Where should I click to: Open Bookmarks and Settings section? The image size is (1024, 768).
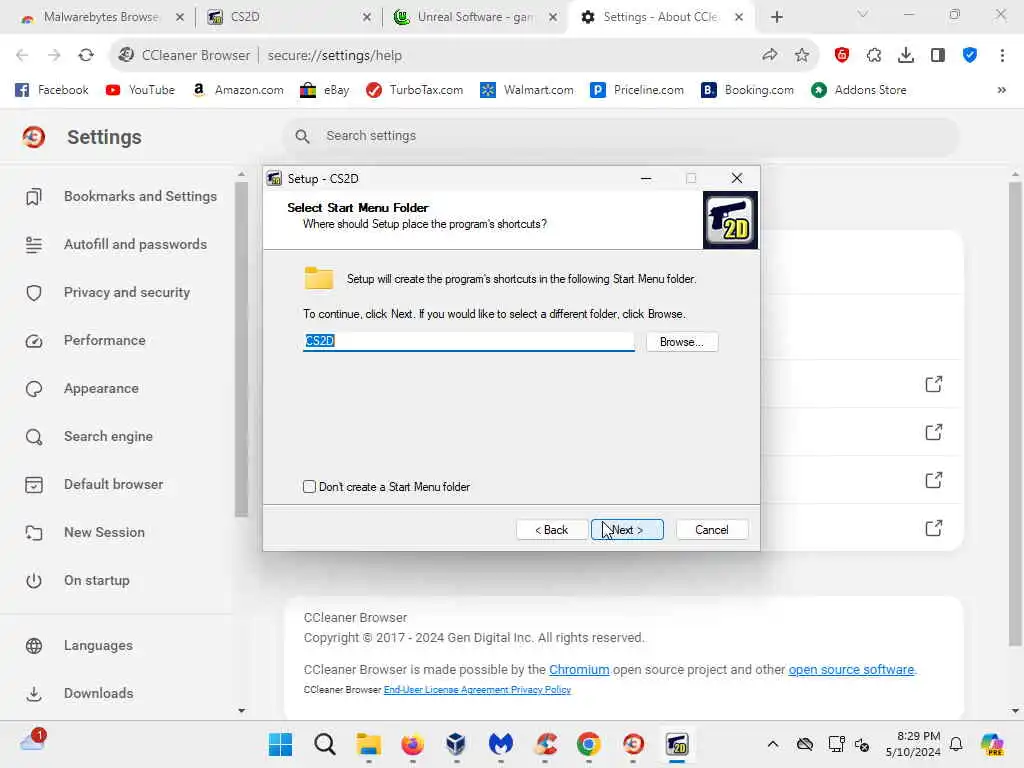tap(121, 197)
